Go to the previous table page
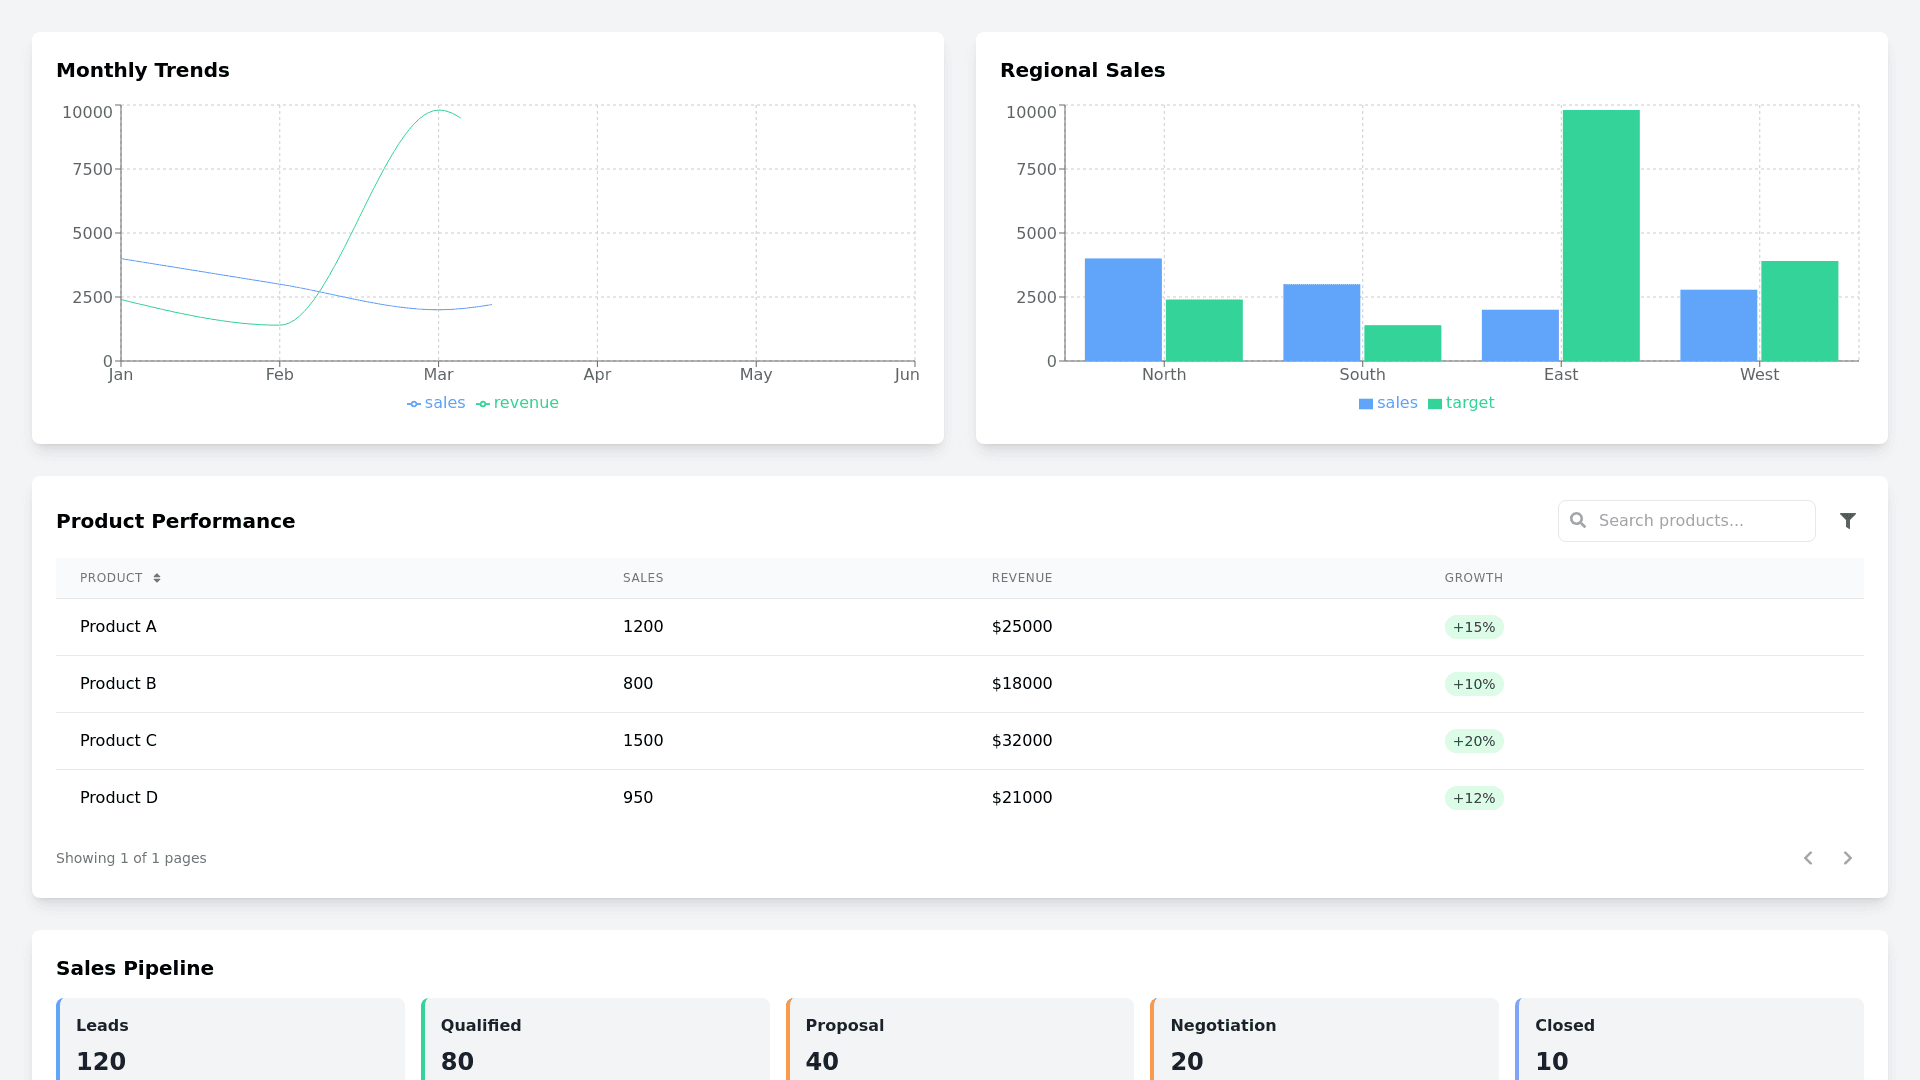The height and width of the screenshot is (1080, 1920). (1808, 858)
